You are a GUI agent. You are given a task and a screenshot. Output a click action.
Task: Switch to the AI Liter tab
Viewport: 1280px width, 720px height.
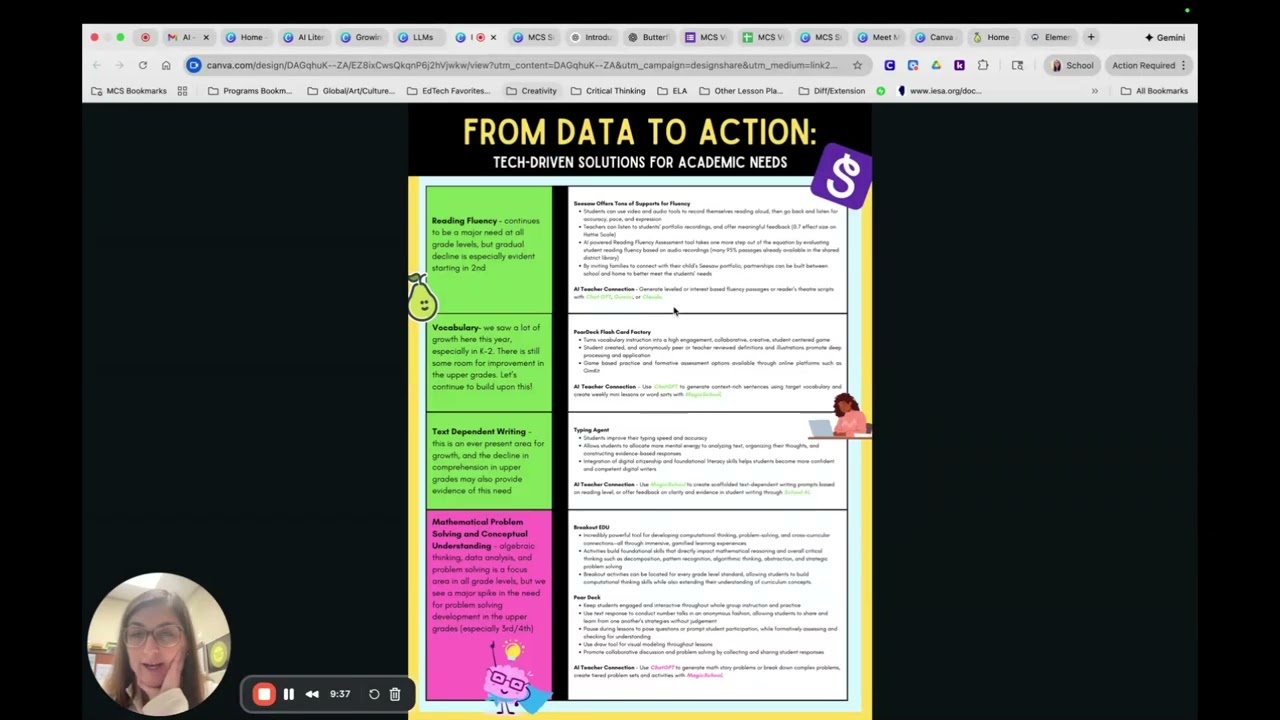pyautogui.click(x=304, y=37)
